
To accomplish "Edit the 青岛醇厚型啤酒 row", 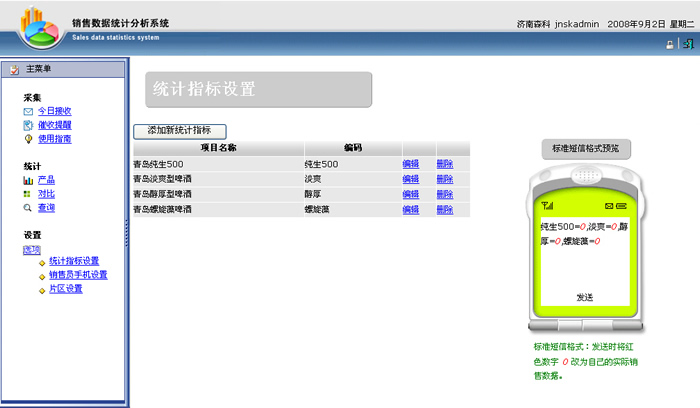I will click(x=410, y=194).
